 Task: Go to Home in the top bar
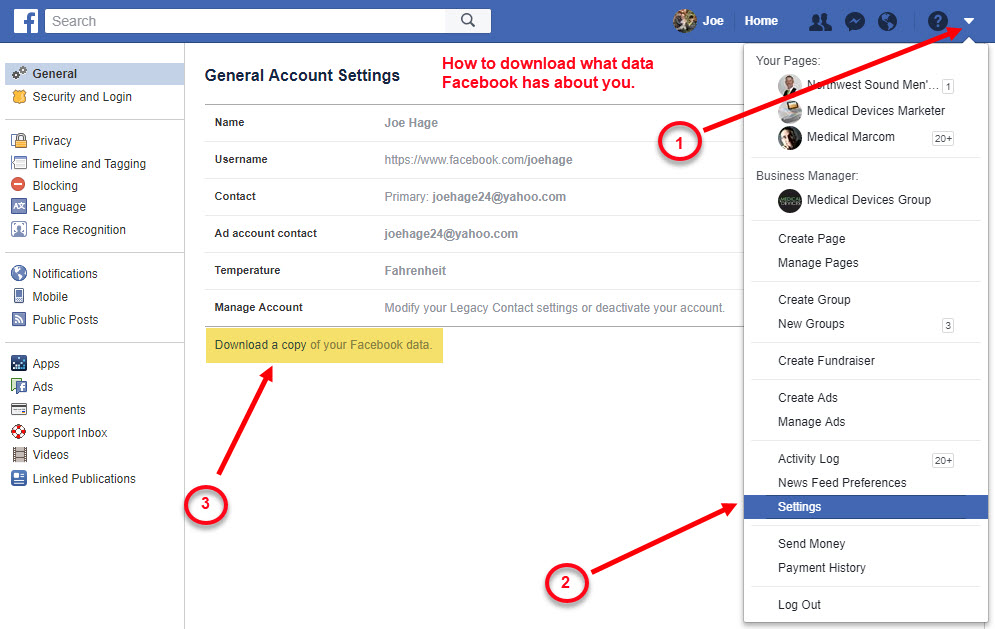click(761, 21)
